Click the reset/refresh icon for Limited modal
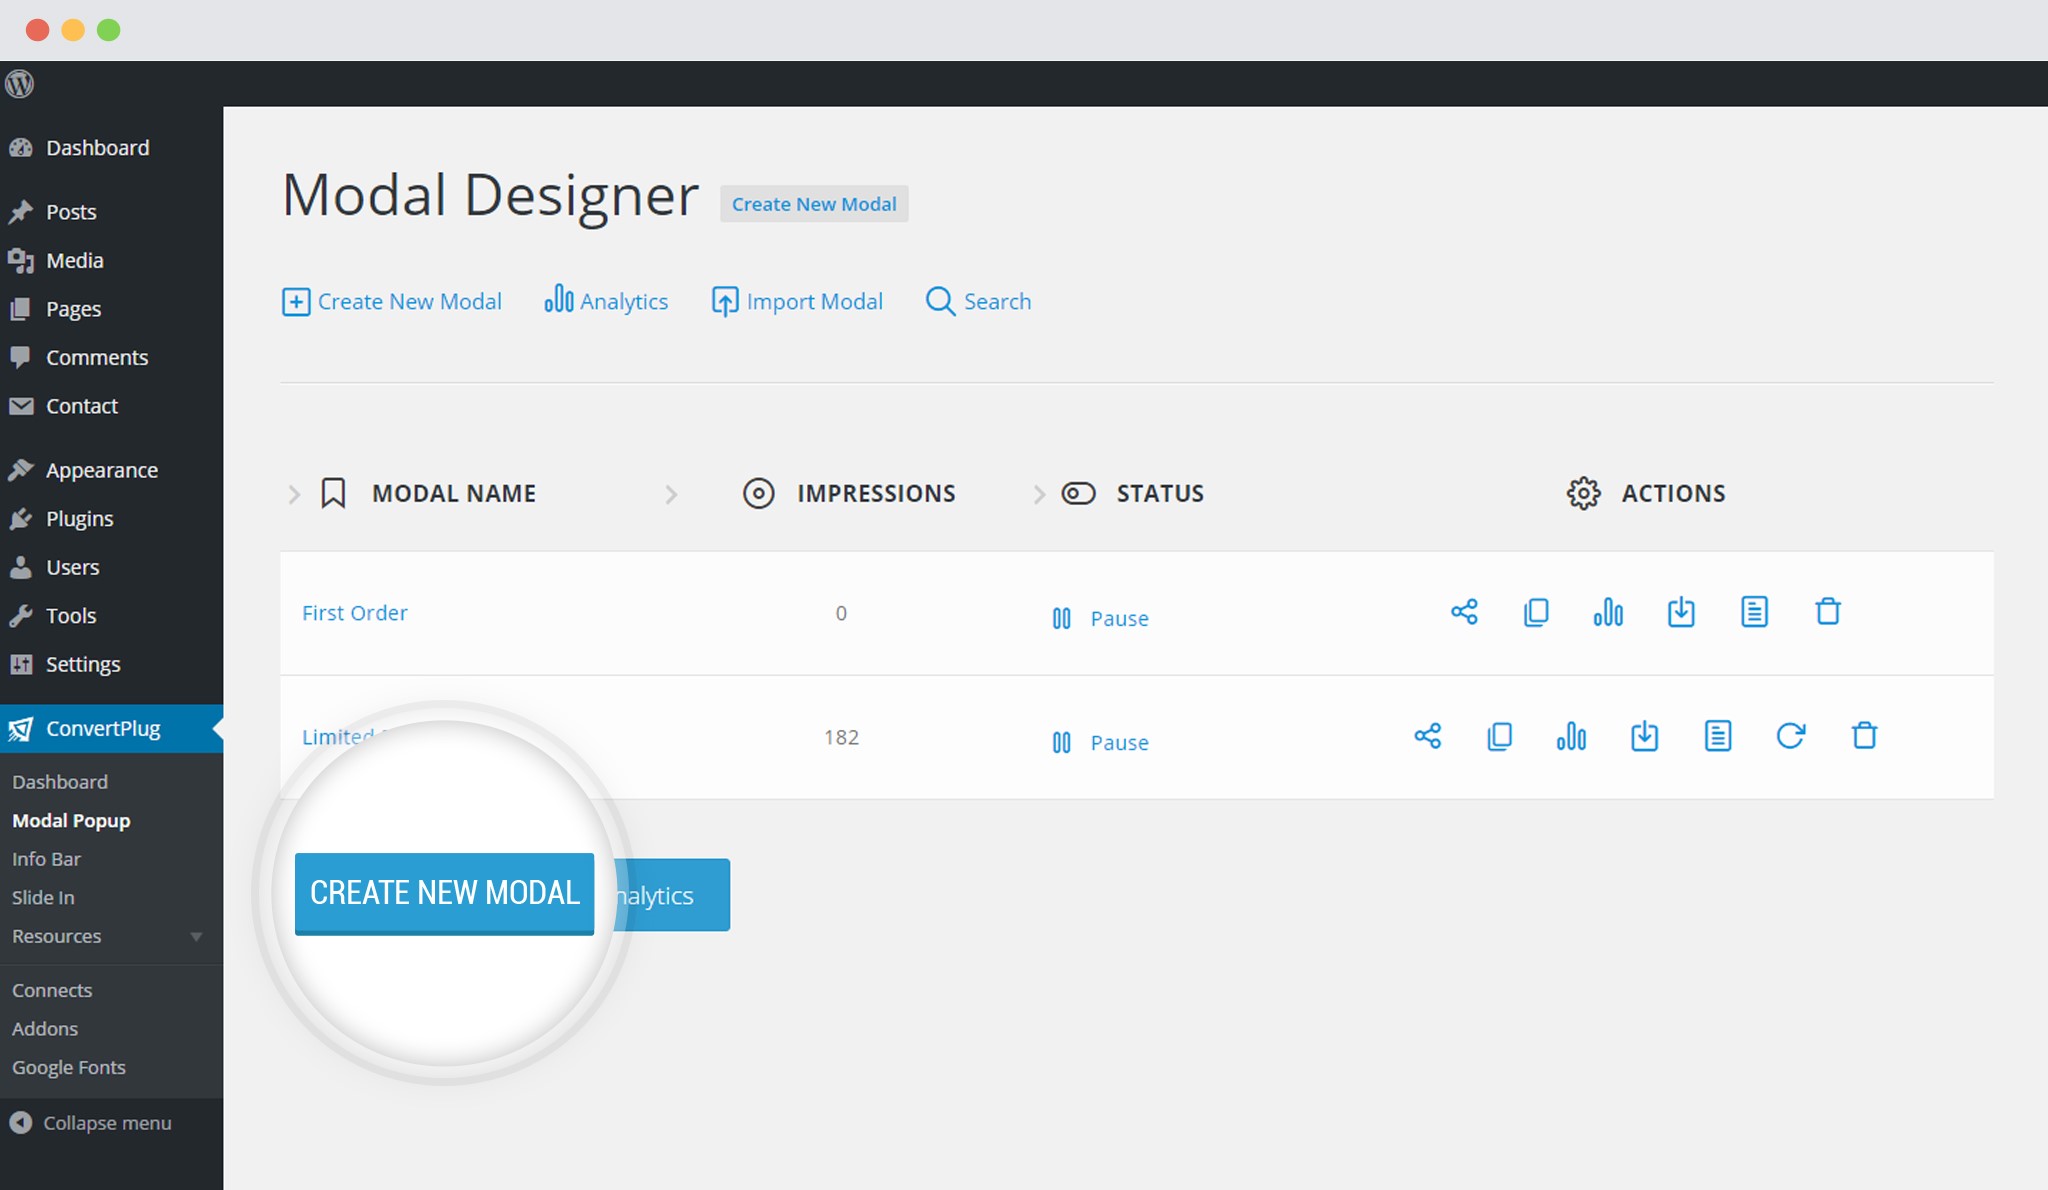Viewport: 2048px width, 1190px height. click(x=1790, y=734)
